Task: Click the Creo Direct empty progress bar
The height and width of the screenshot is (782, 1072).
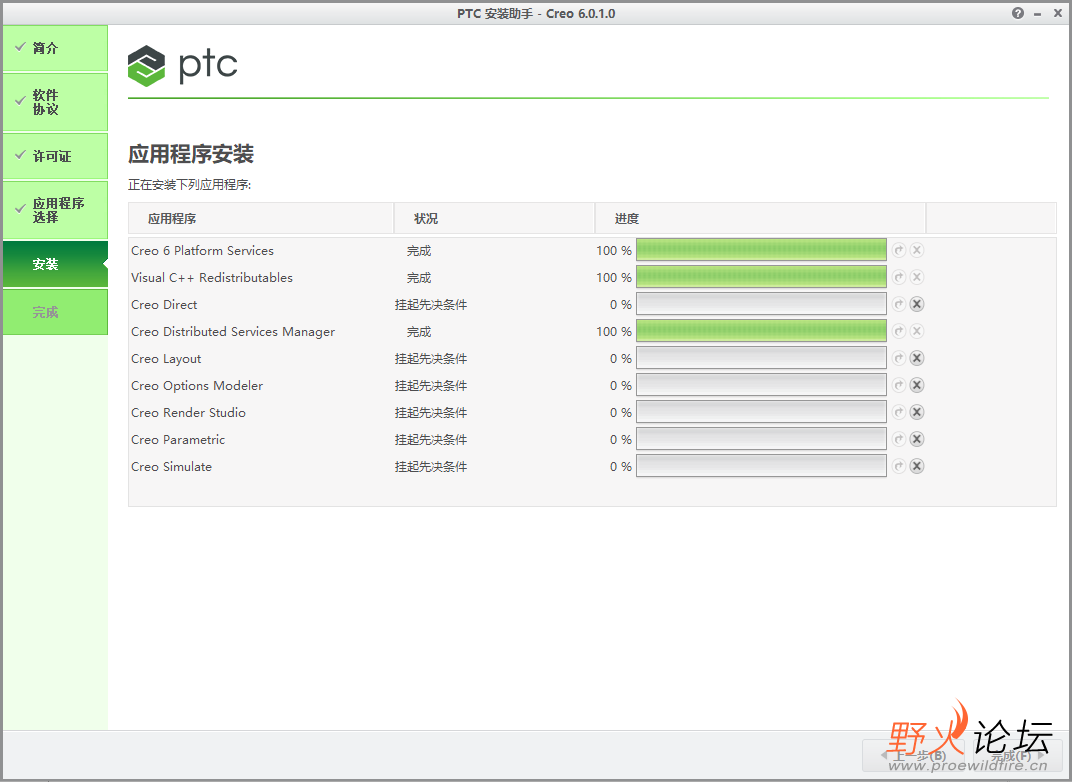Action: pyautogui.click(x=761, y=304)
